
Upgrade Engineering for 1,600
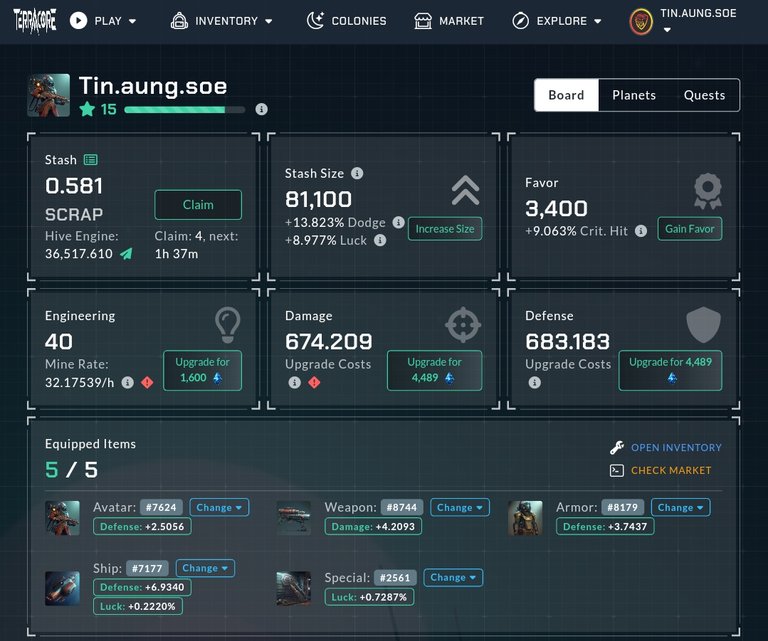pos(202,370)
